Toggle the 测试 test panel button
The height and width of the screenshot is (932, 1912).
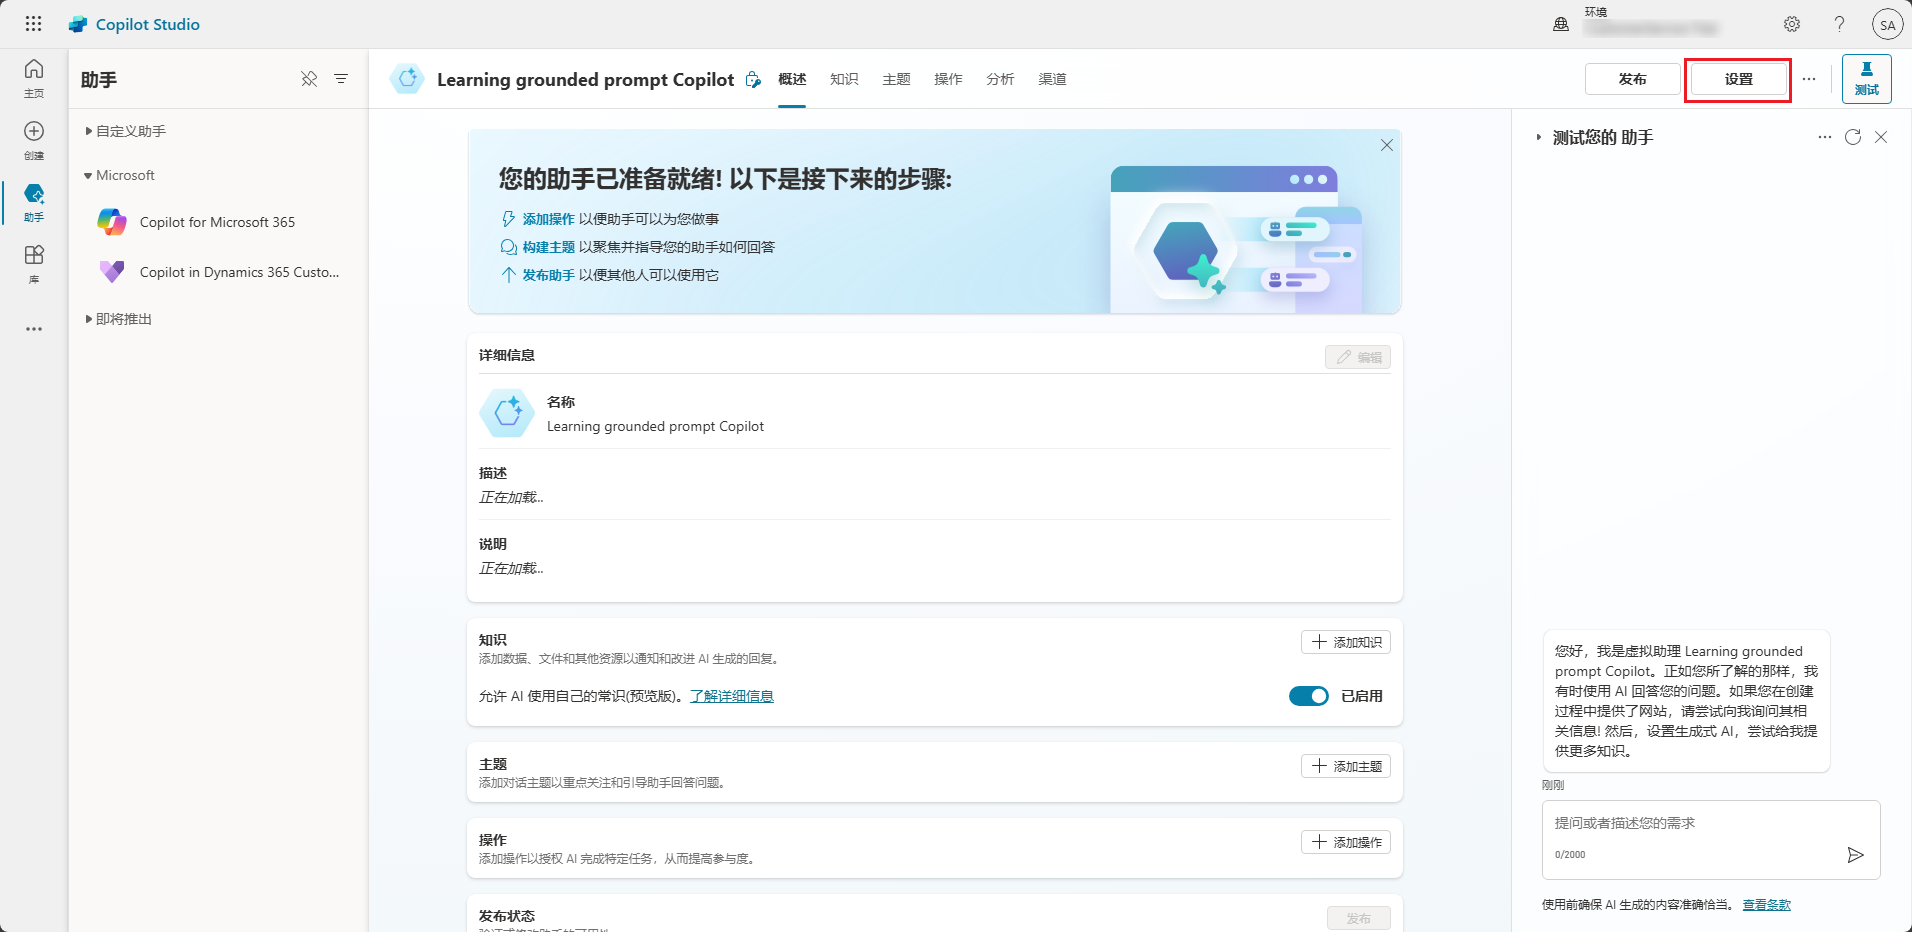pos(1866,79)
